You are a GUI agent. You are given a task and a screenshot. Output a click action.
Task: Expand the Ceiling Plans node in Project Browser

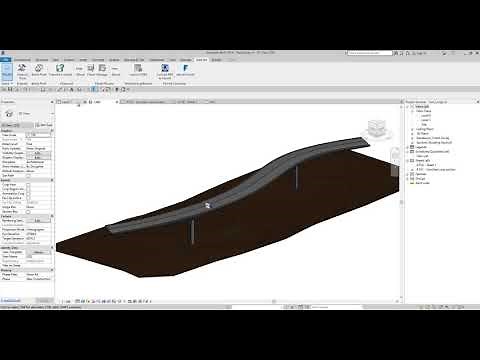(x=412, y=129)
